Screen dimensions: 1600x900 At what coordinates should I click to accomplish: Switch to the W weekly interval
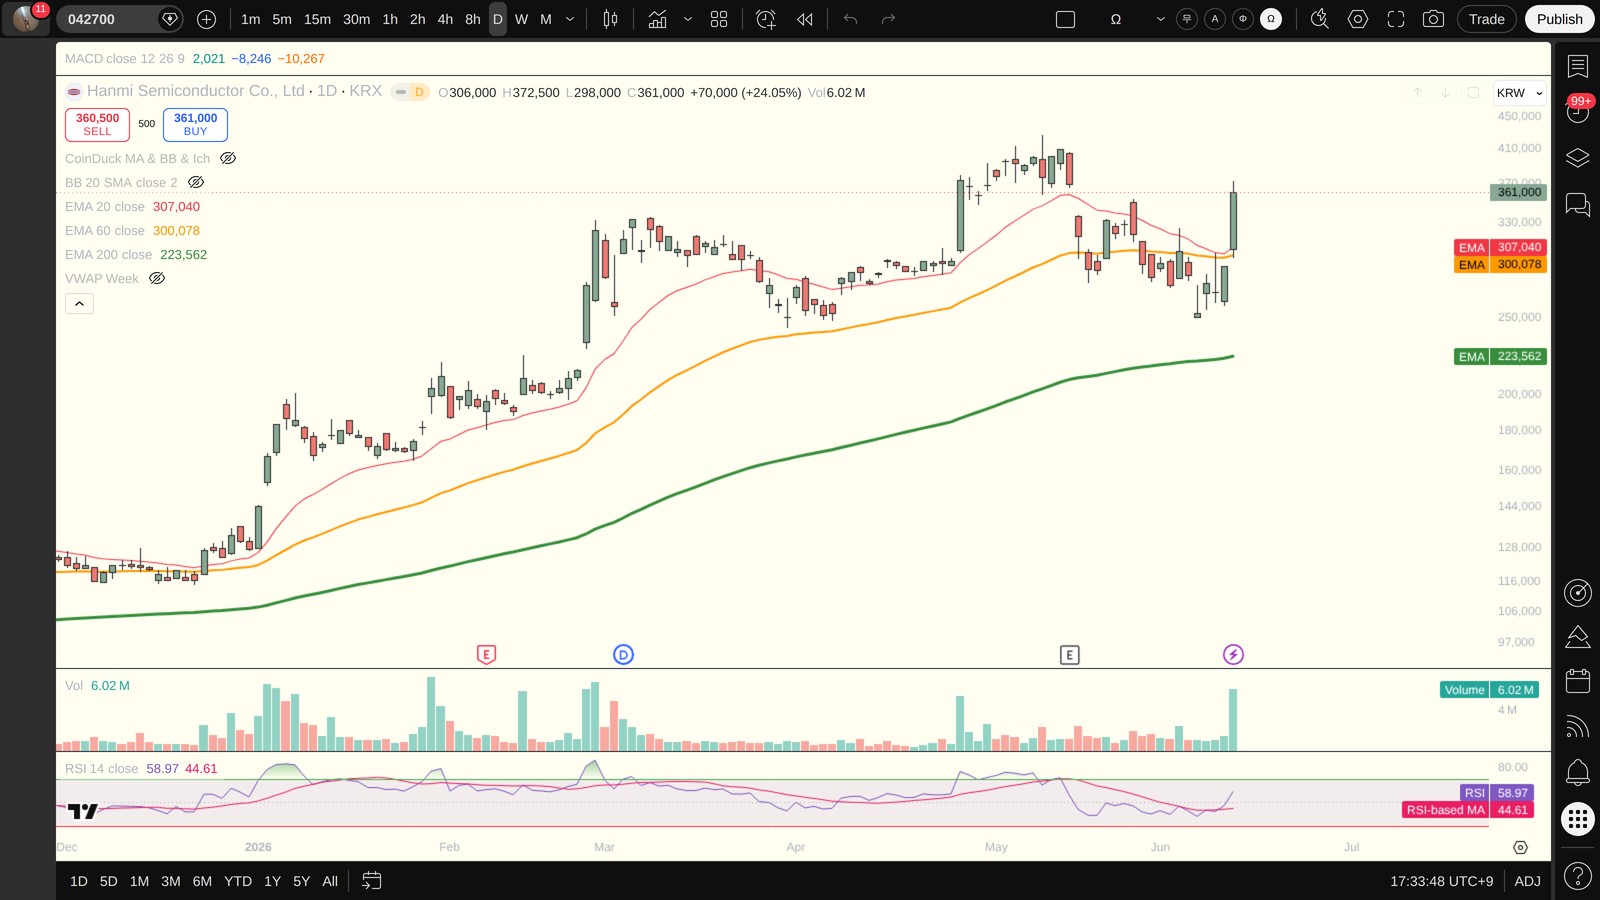click(521, 19)
